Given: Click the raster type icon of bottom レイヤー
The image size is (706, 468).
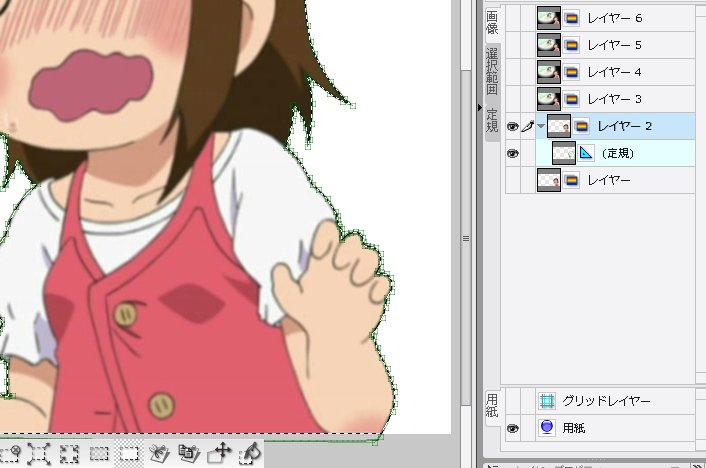Looking at the screenshot, I should click(571, 181).
